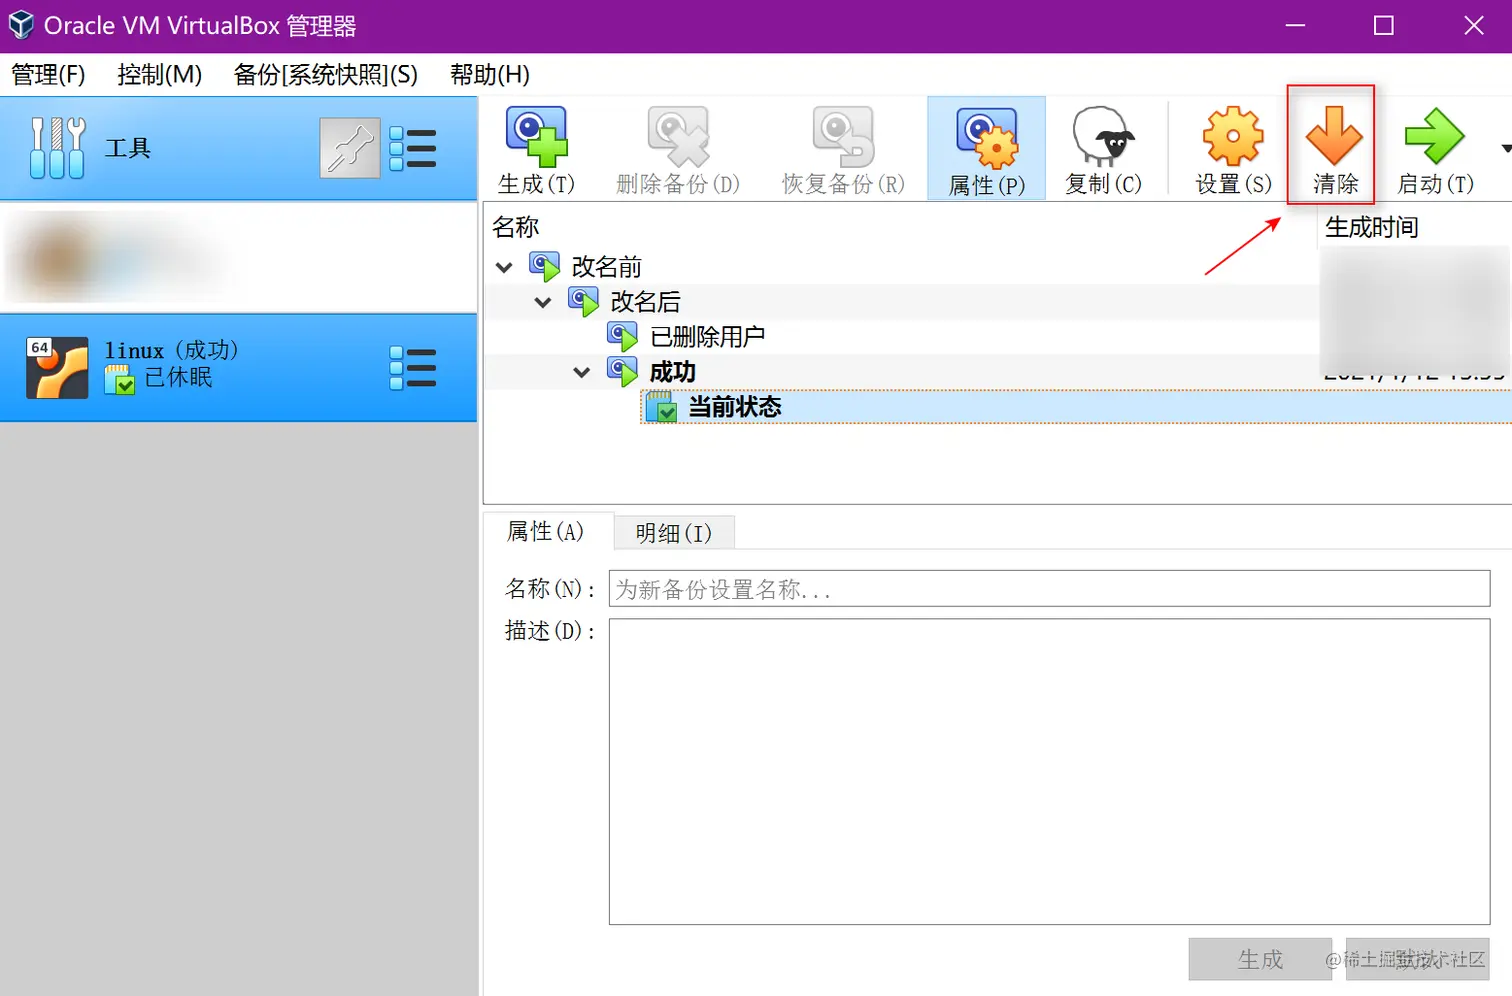This screenshot has width=1512, height=996.
Task: Select the 当前状态 row
Action: (x=1076, y=407)
